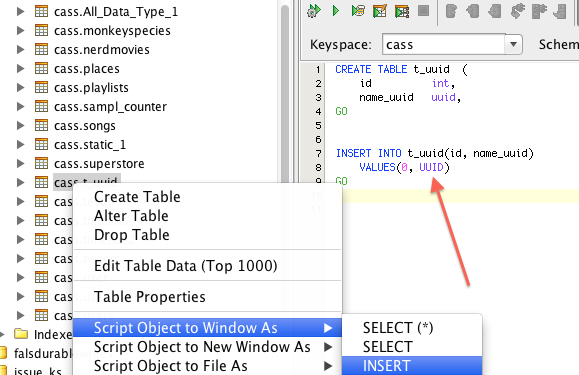Expand the cass.static_1 table node
The image size is (579, 375).
(21, 145)
